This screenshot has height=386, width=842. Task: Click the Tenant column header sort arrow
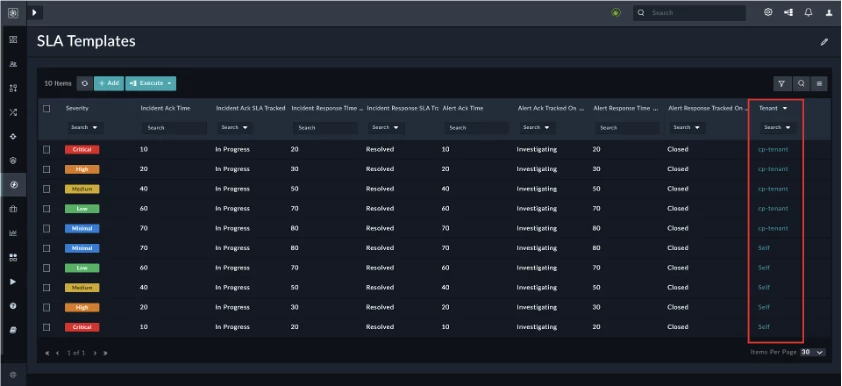pos(785,108)
